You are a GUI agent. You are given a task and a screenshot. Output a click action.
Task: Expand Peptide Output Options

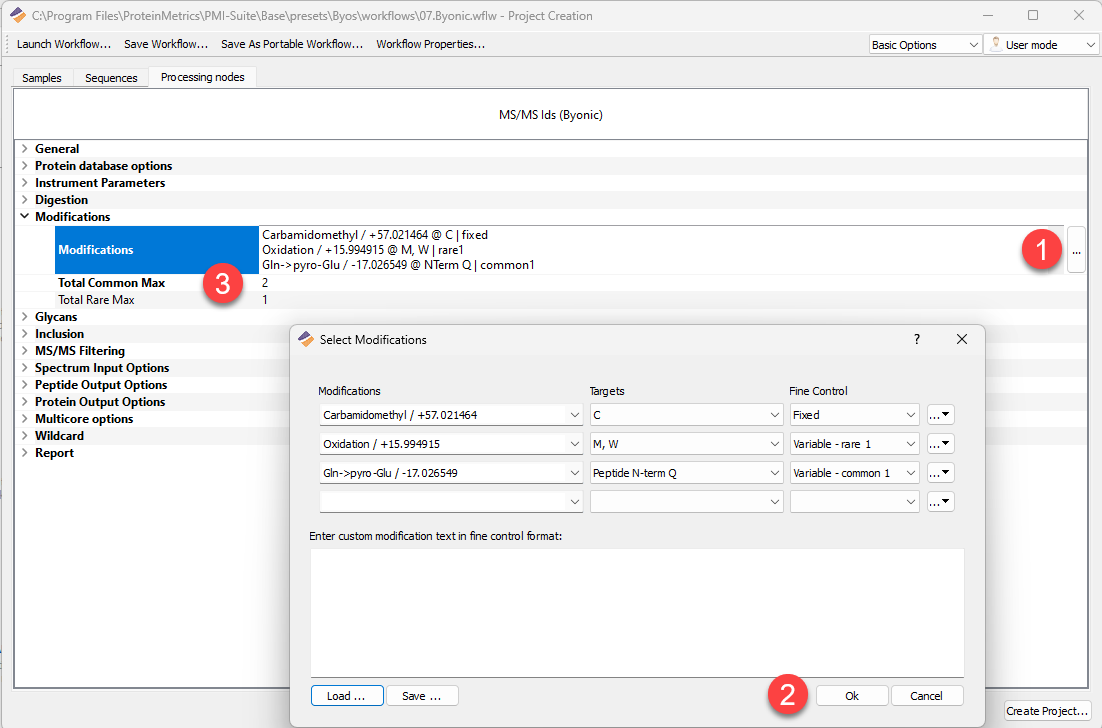(25, 384)
